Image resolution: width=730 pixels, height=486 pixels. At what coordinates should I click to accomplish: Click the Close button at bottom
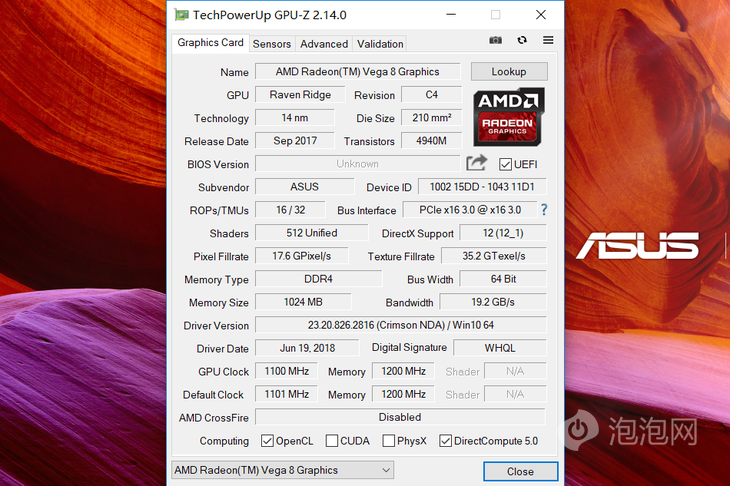click(520, 472)
